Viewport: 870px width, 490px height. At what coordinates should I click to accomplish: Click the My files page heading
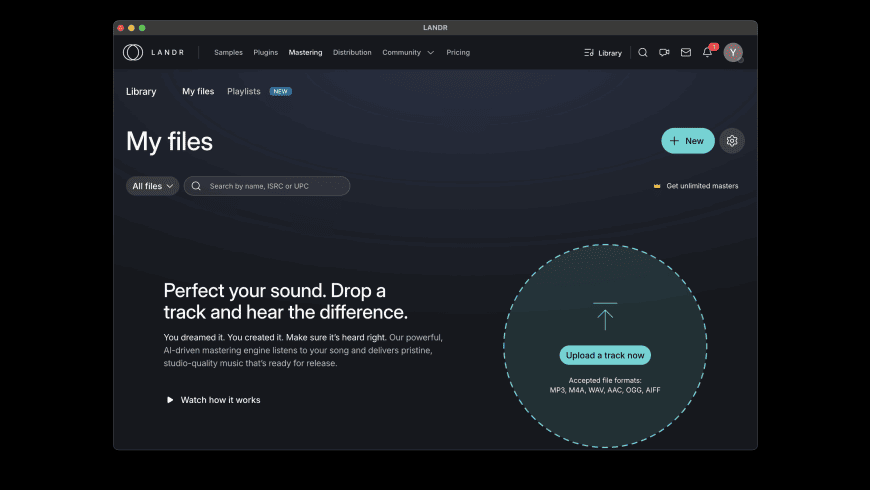click(169, 141)
